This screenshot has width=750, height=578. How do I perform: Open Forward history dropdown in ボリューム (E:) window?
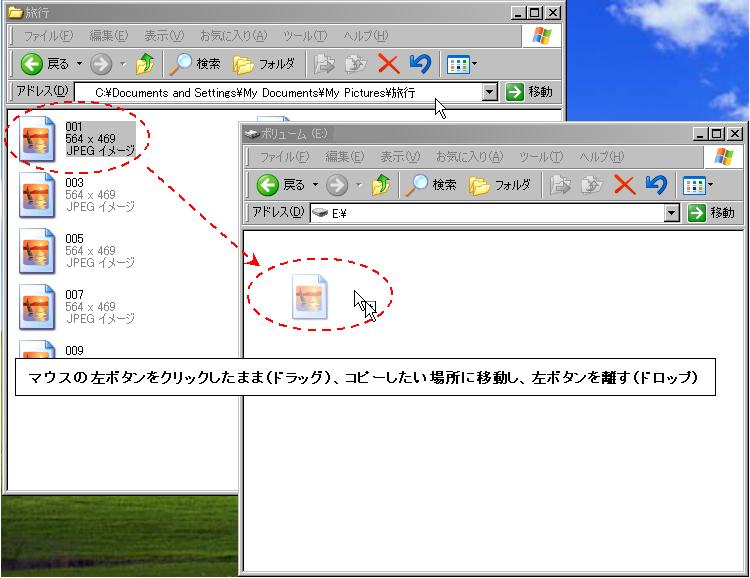[359, 185]
